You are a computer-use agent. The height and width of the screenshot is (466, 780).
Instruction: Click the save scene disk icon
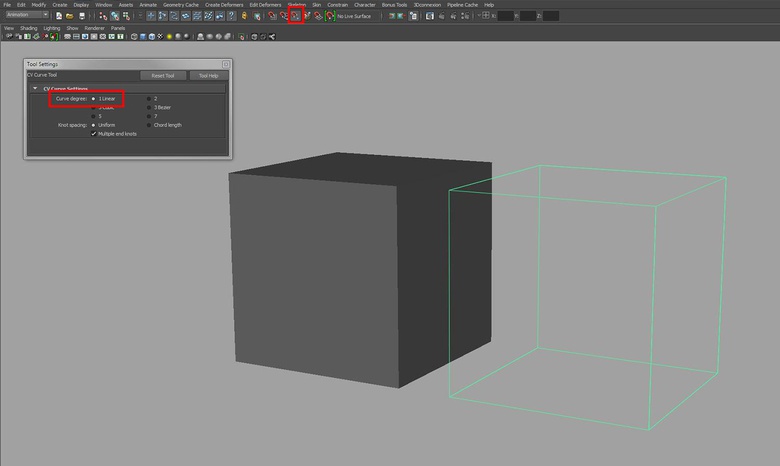(x=80, y=16)
